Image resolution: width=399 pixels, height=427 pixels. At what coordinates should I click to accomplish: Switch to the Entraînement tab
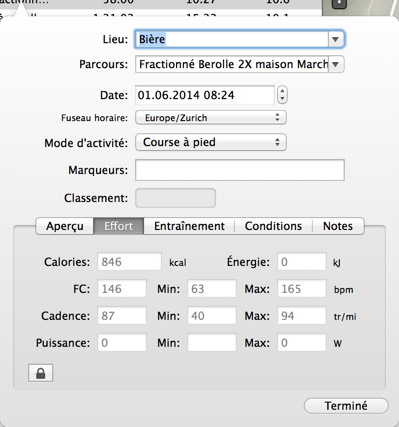[189, 226]
